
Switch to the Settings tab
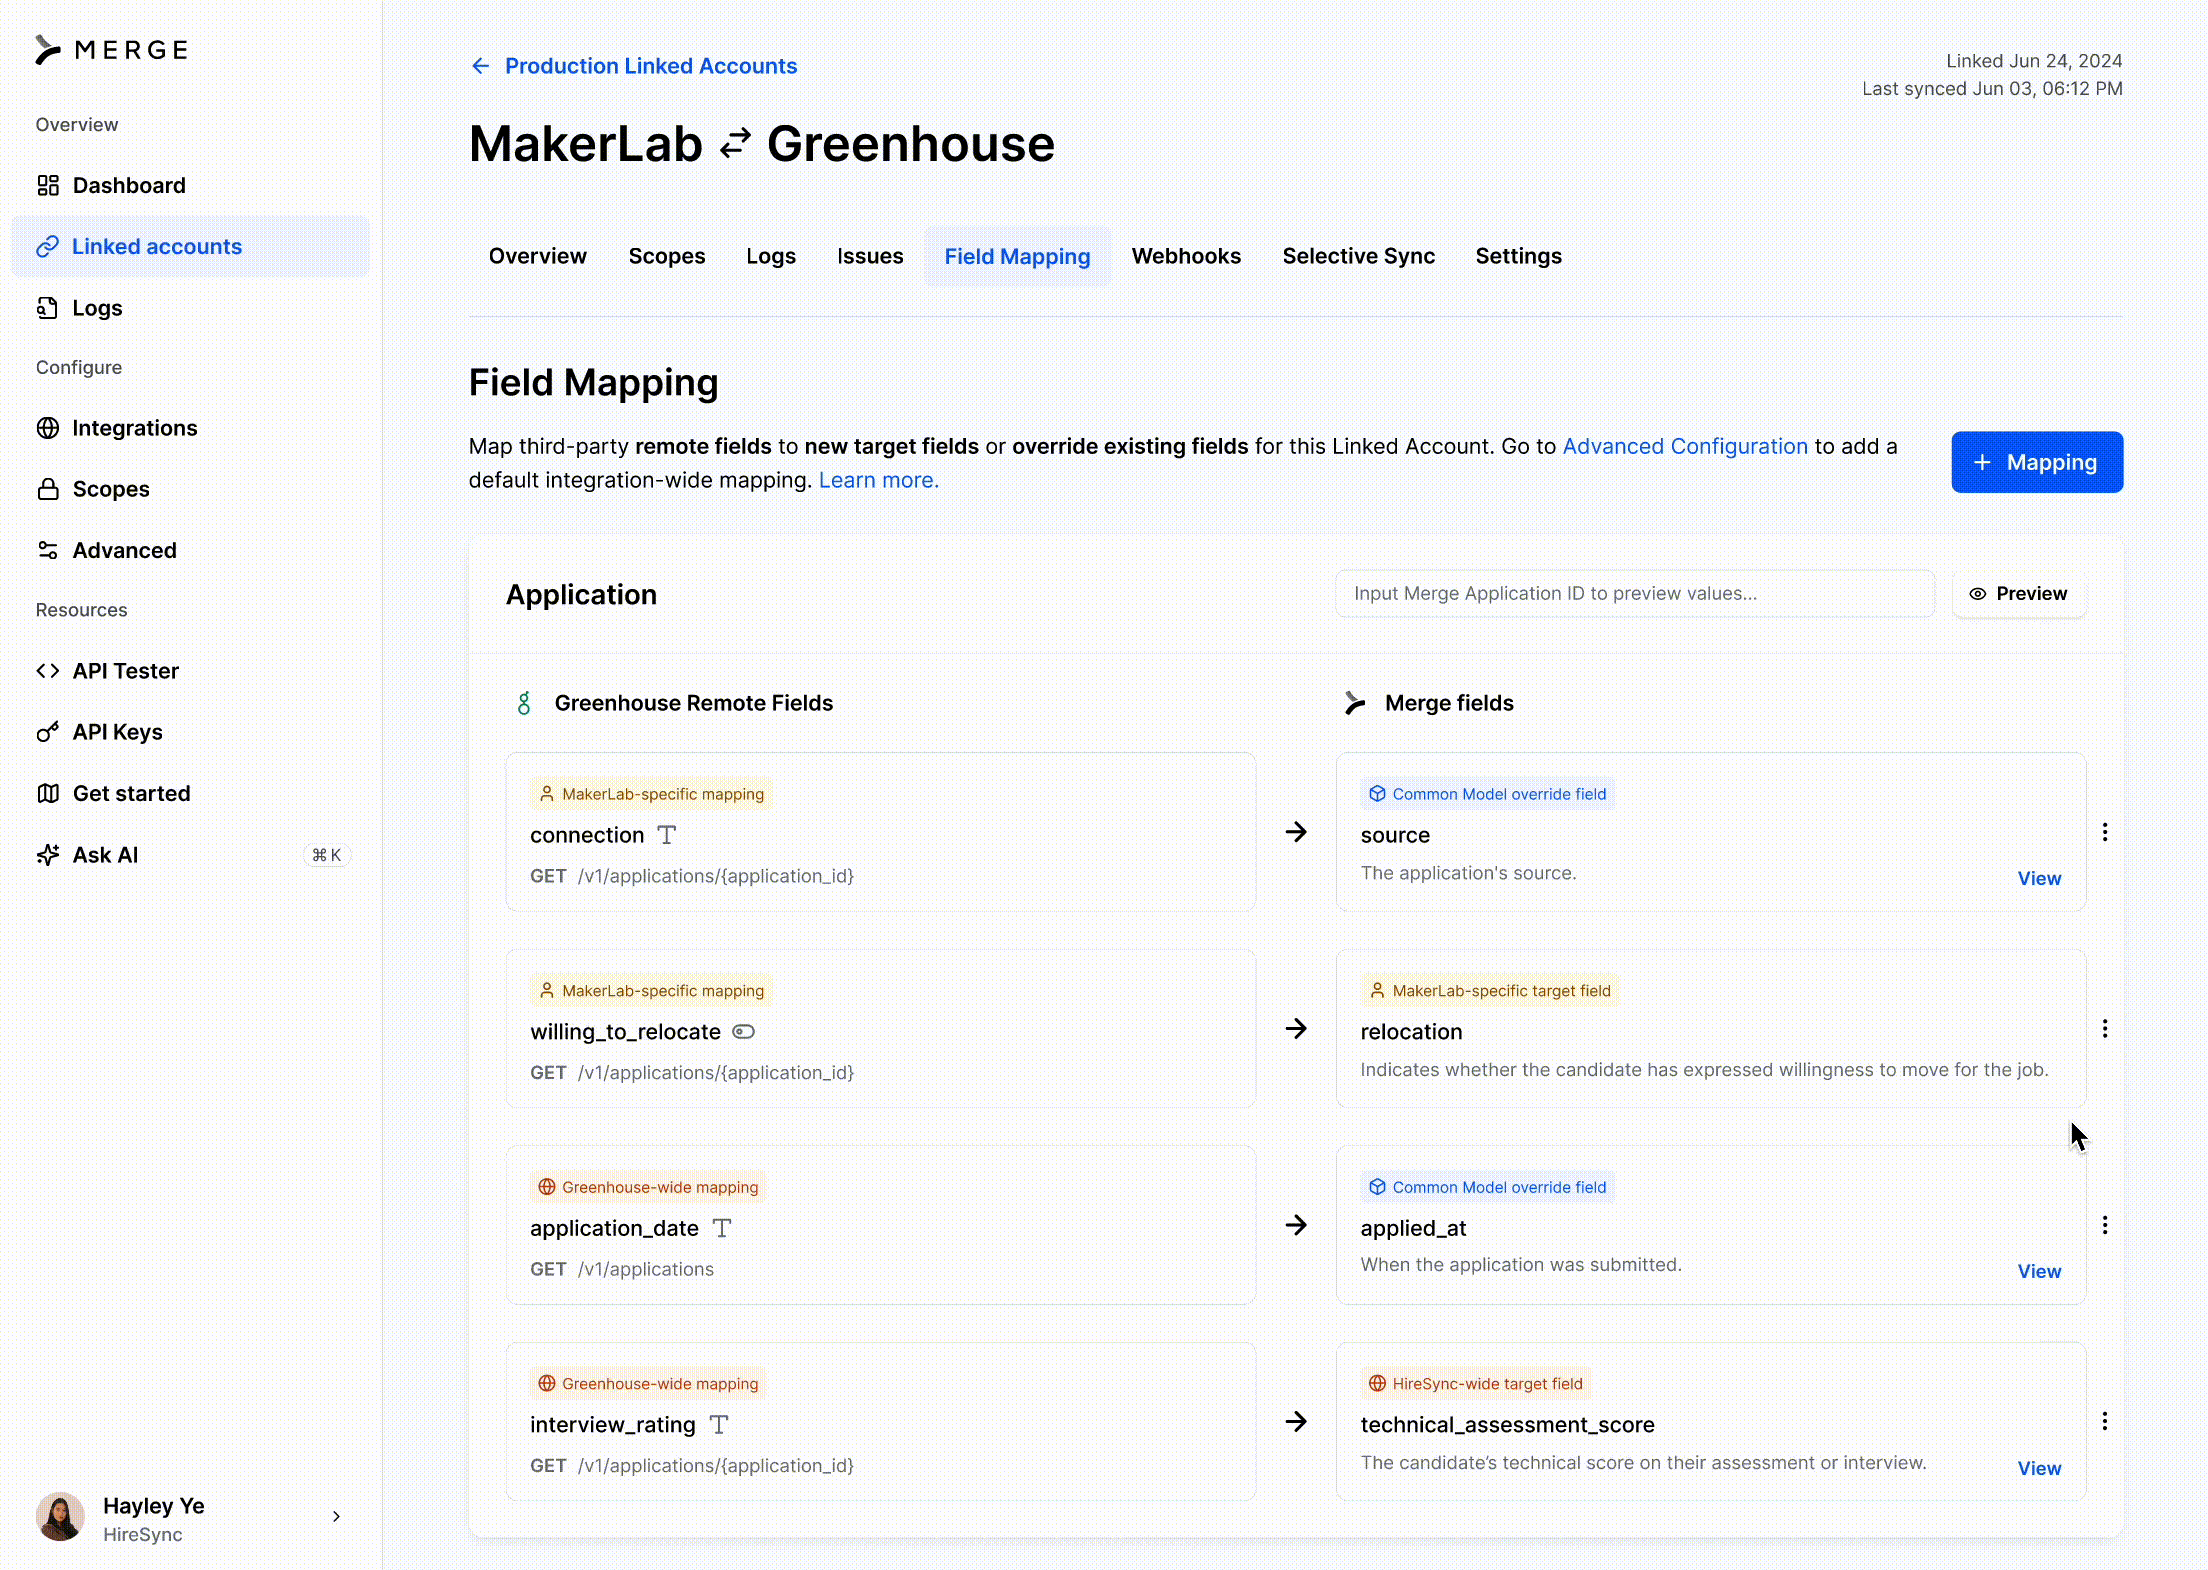[1518, 256]
